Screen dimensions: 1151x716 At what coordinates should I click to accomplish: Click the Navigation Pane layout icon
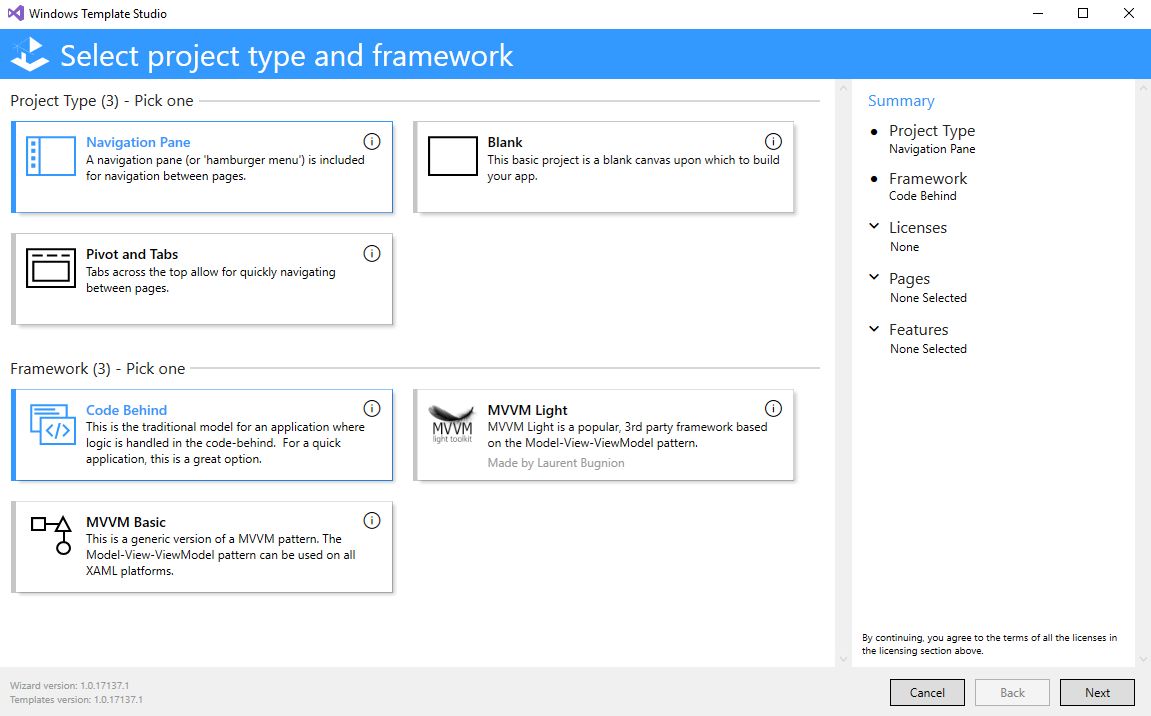[x=51, y=156]
